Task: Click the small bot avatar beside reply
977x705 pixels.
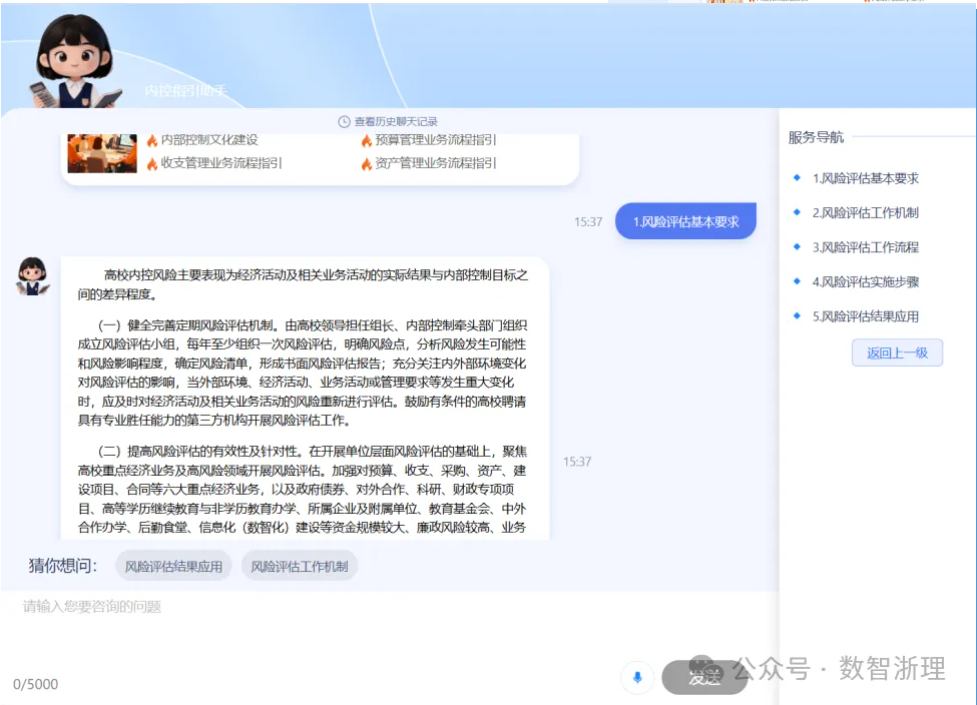Action: [x=32, y=276]
